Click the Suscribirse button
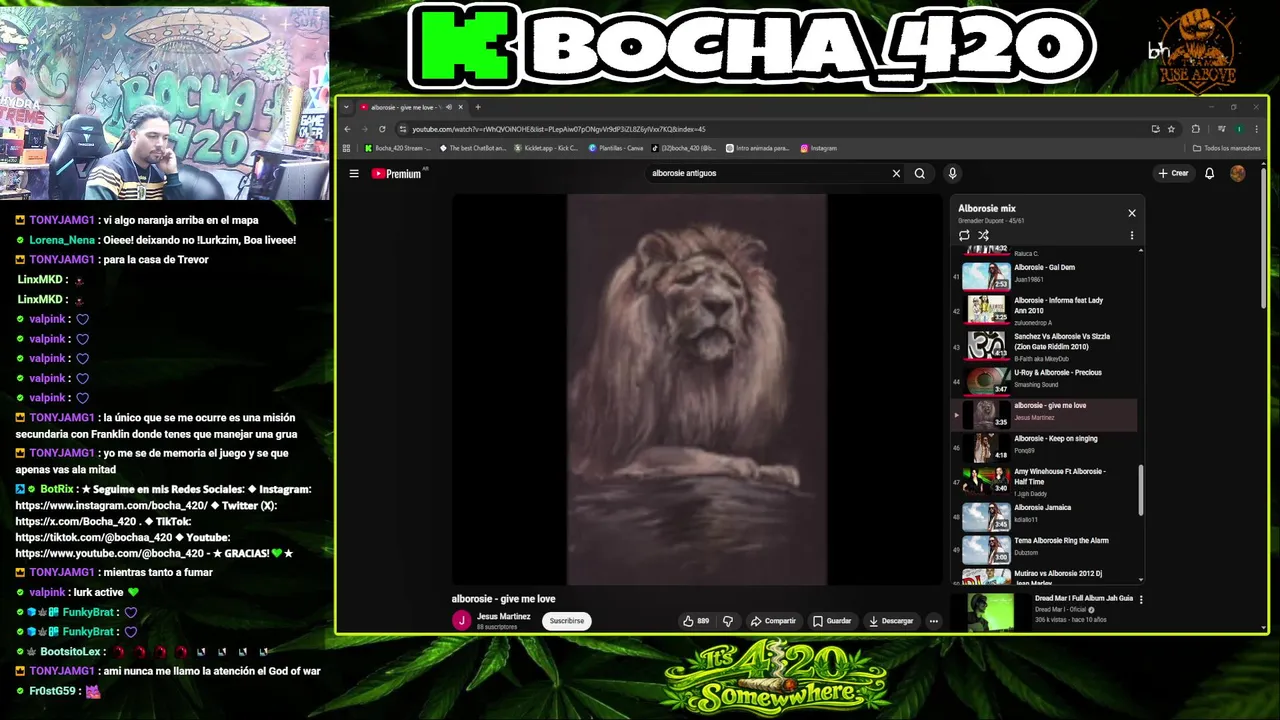 [x=567, y=621]
